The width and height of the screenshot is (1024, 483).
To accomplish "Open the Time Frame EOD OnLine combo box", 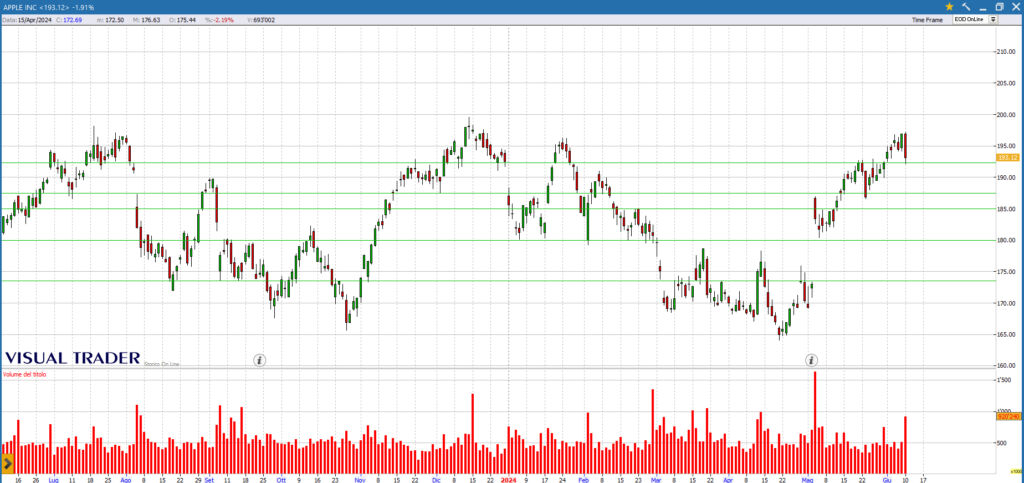I will coord(975,20).
